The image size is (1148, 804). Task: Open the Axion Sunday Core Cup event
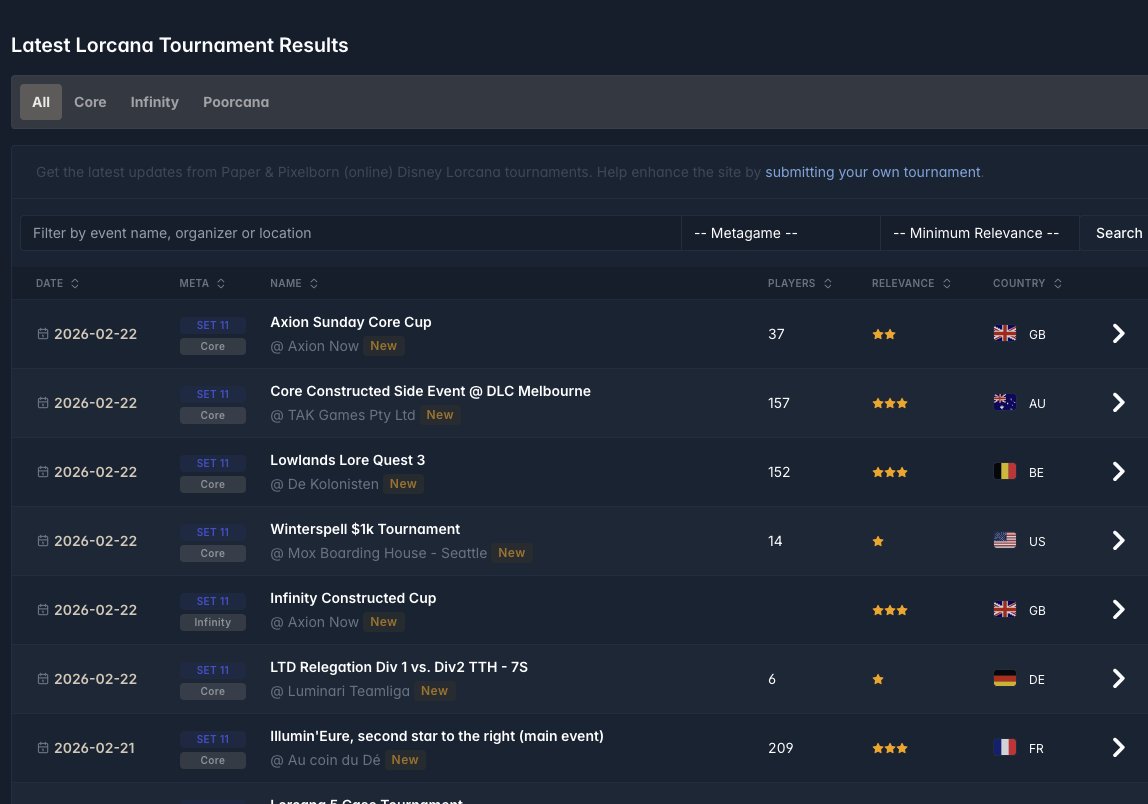pos(351,322)
